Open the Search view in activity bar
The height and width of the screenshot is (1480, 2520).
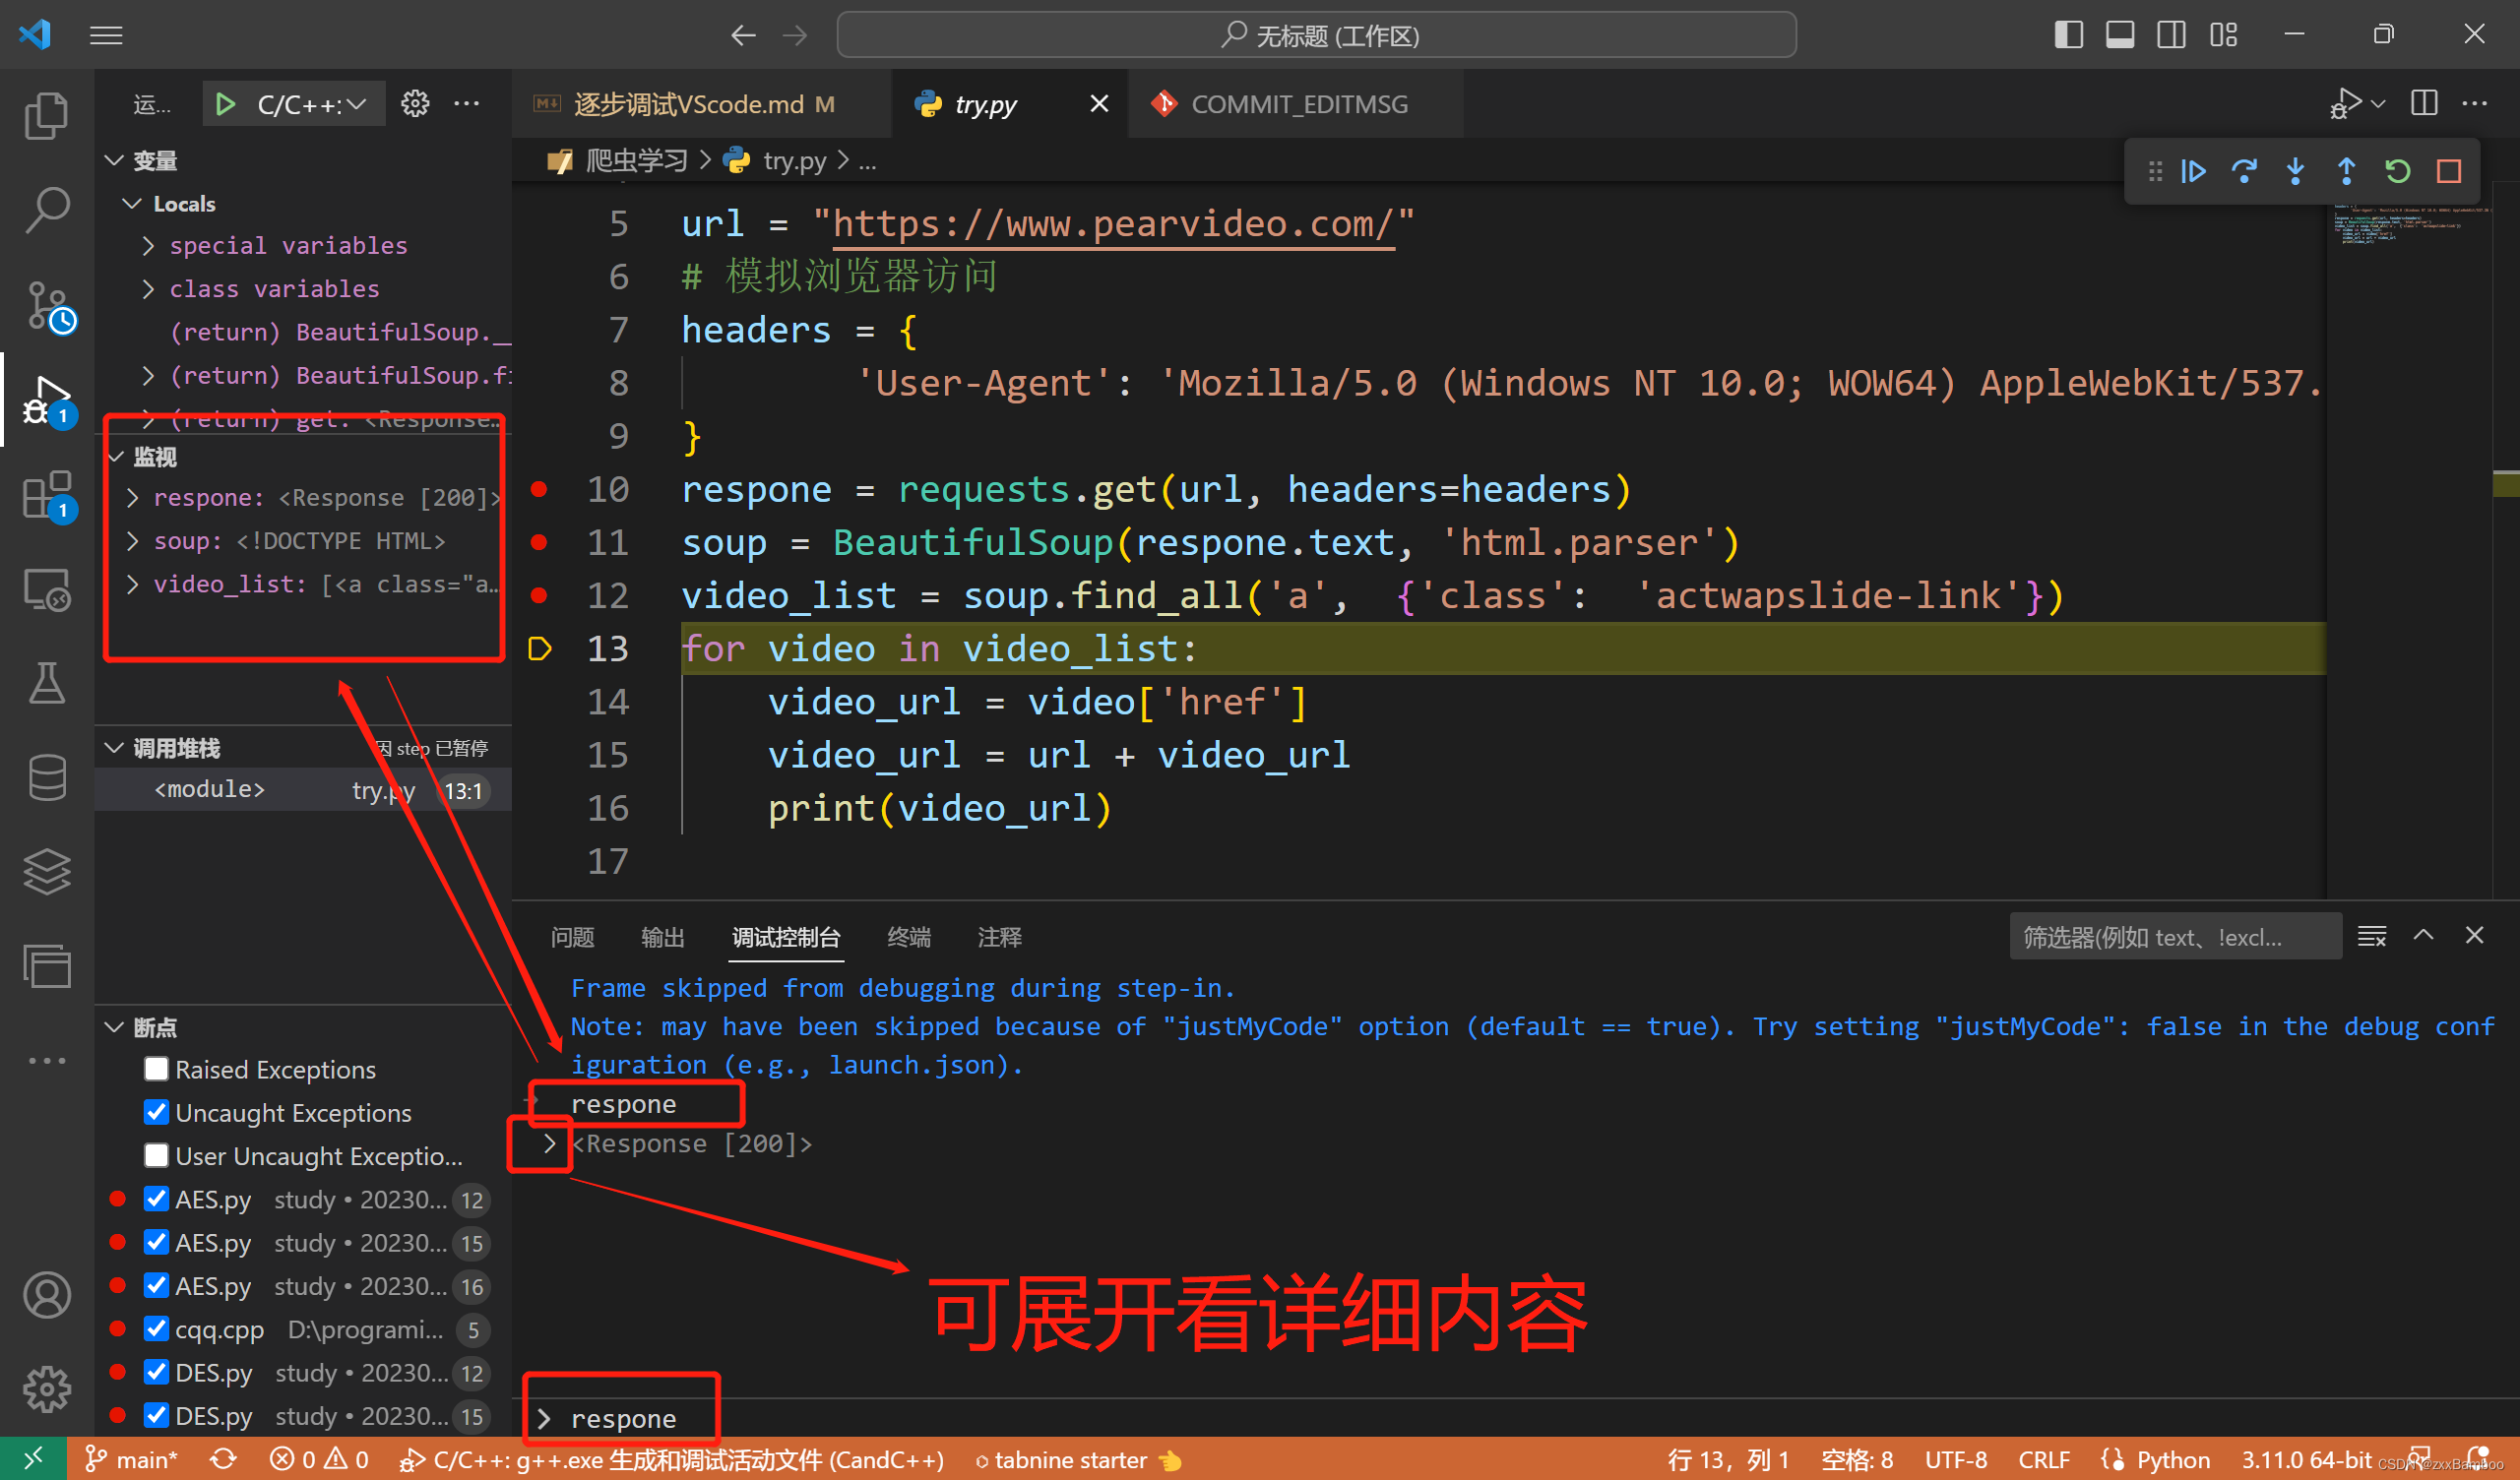tap(46, 210)
